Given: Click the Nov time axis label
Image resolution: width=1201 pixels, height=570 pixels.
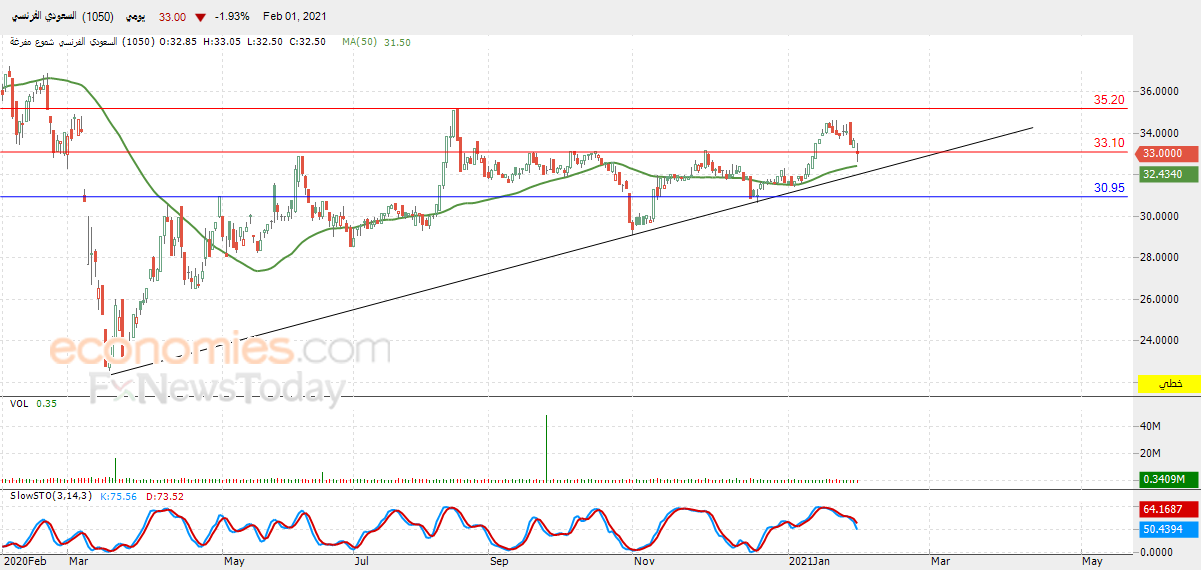Looking at the screenshot, I should (644, 561).
